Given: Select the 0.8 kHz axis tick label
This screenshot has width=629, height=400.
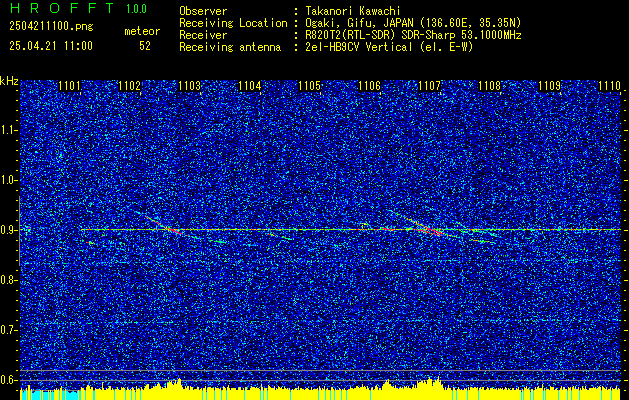Looking at the screenshot, I should pyautogui.click(x=8, y=280).
